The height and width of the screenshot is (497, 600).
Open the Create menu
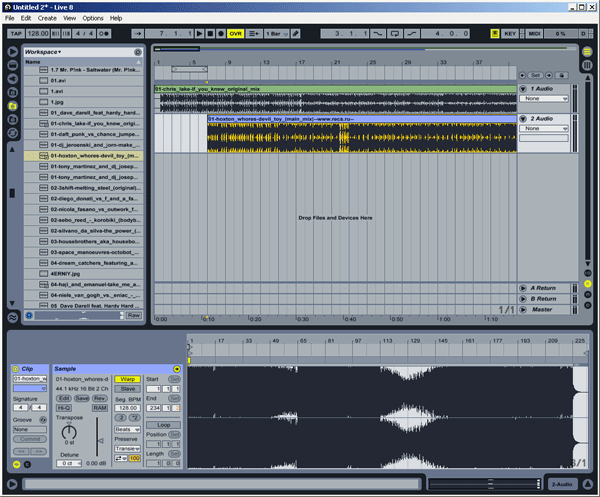point(46,18)
